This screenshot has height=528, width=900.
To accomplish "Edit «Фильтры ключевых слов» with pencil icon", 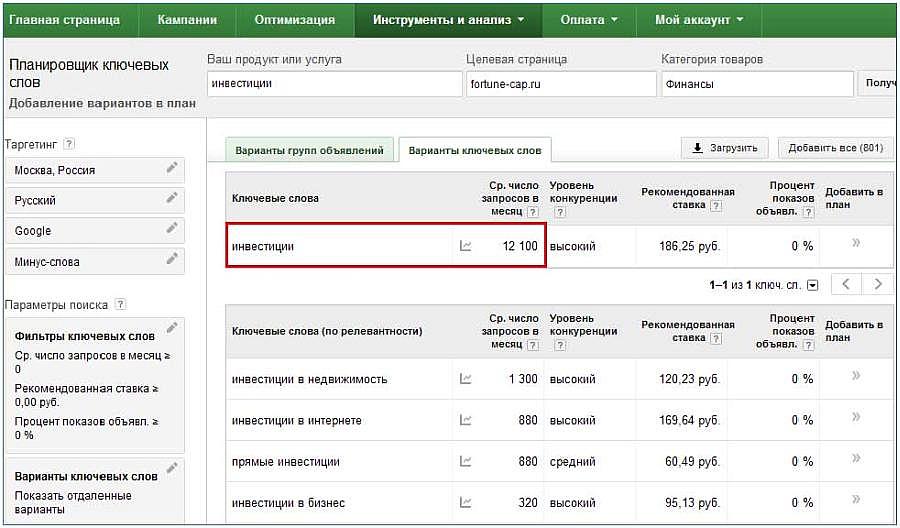I will pyautogui.click(x=172, y=328).
